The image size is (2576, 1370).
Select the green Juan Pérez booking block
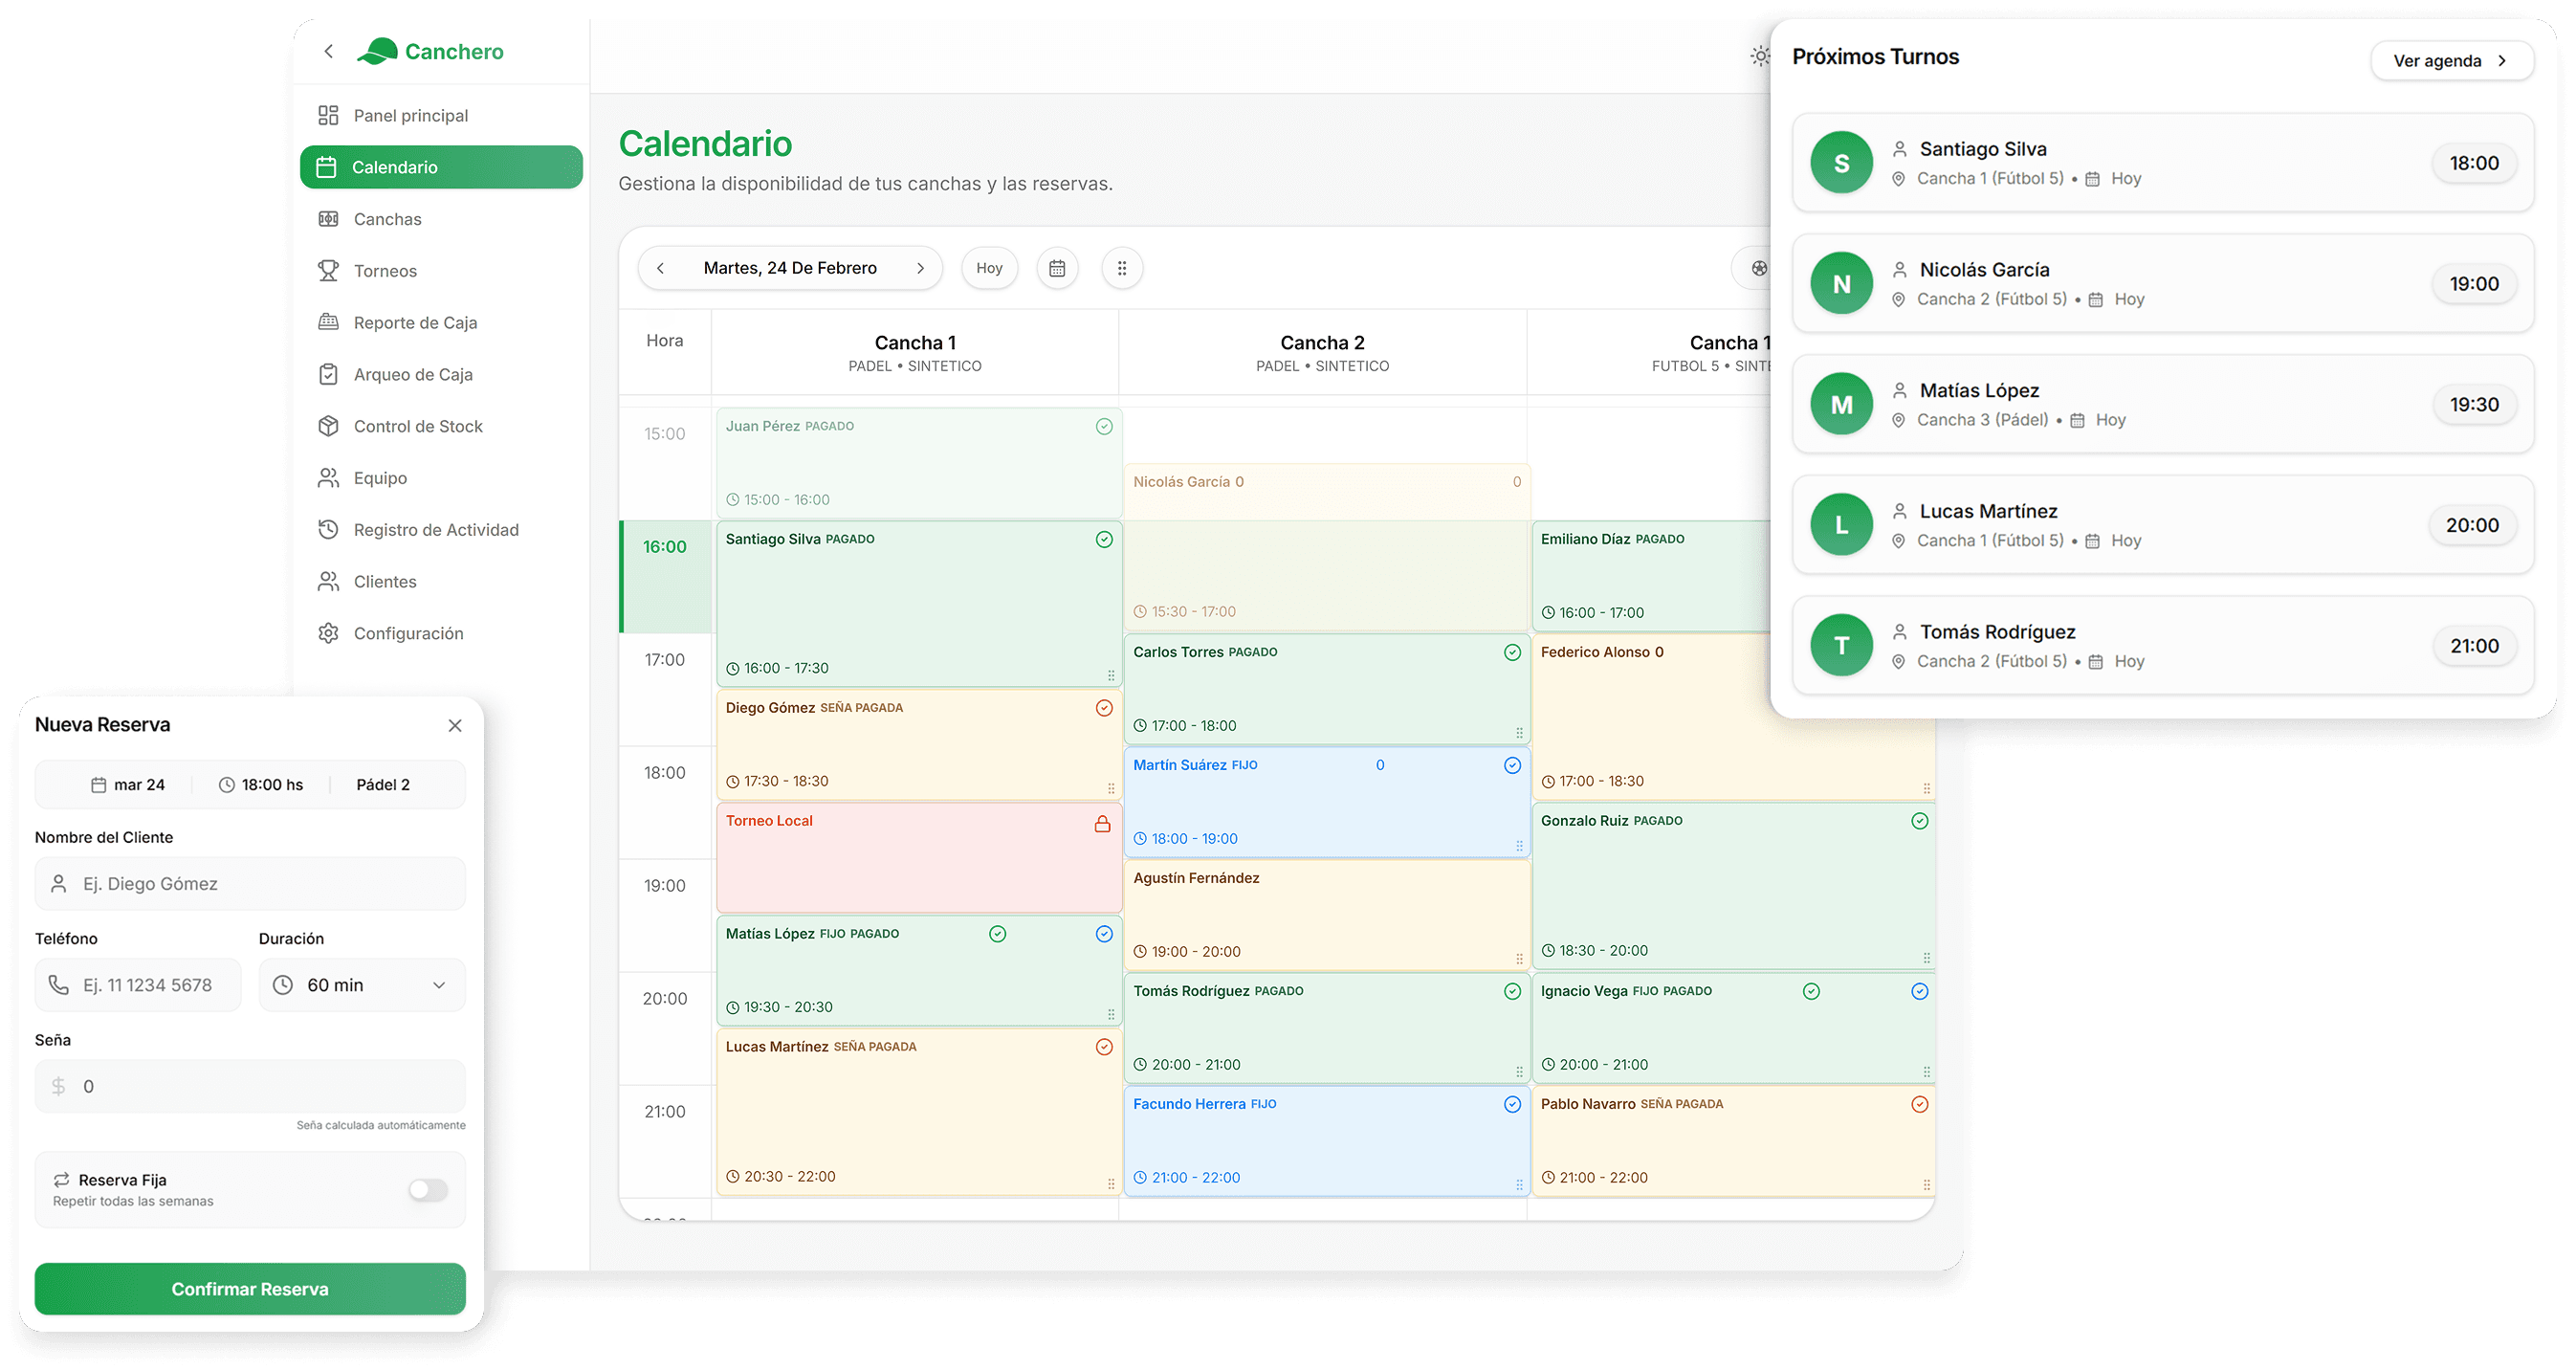pyautogui.click(x=918, y=463)
